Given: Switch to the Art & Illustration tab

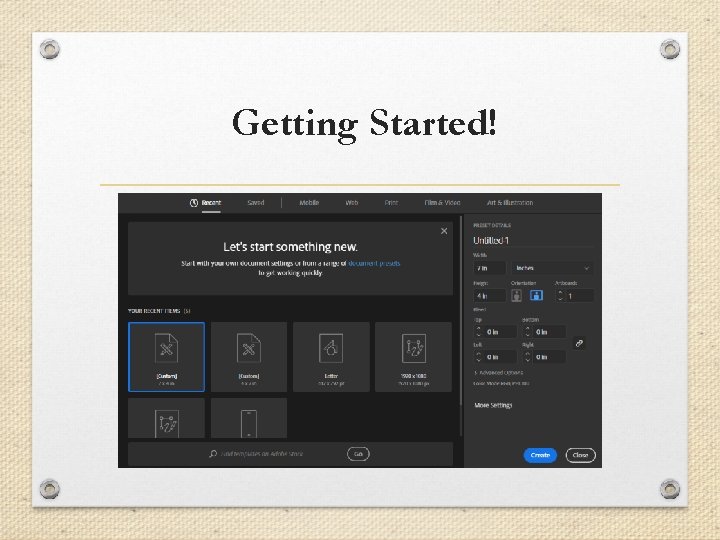Looking at the screenshot, I should (510, 202).
